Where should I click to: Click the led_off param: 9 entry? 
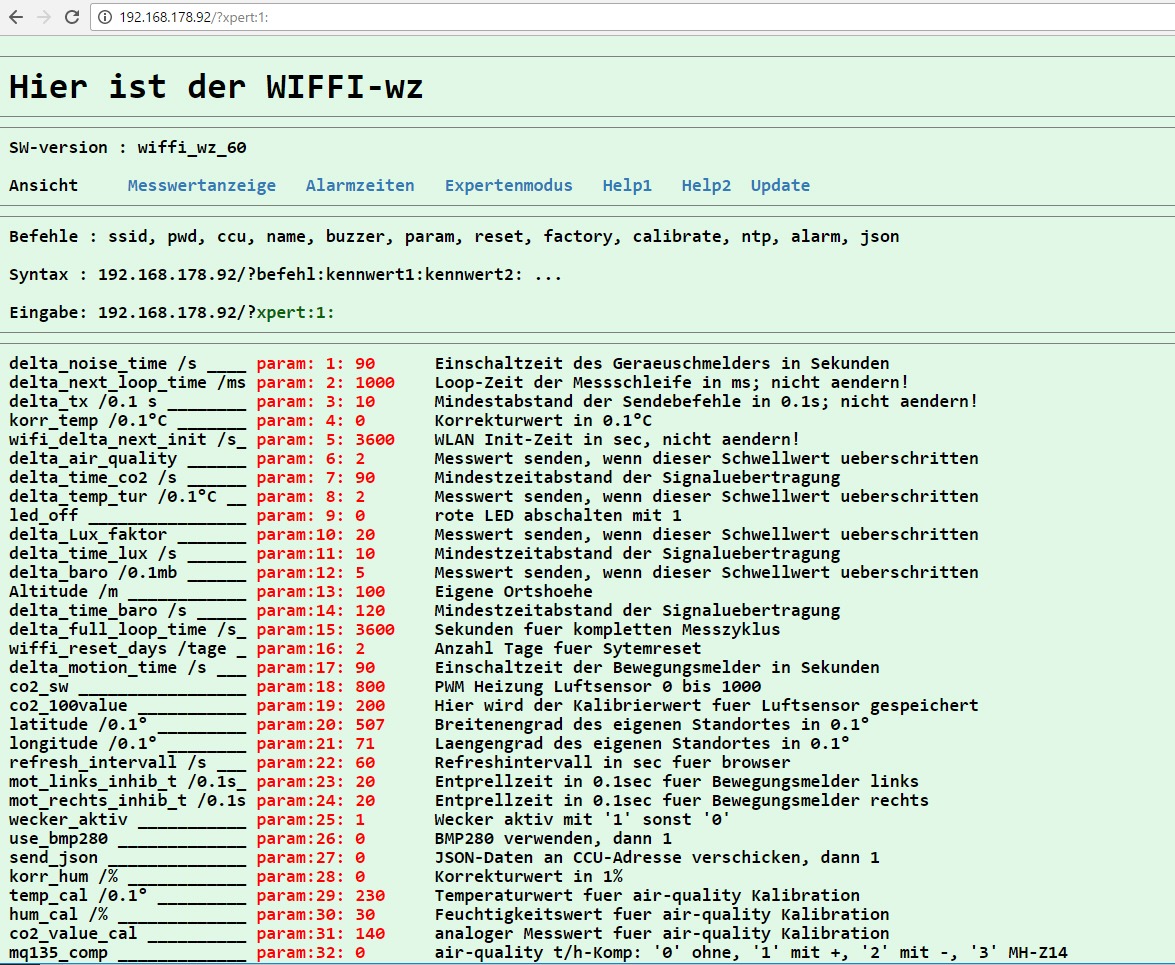click(310, 515)
